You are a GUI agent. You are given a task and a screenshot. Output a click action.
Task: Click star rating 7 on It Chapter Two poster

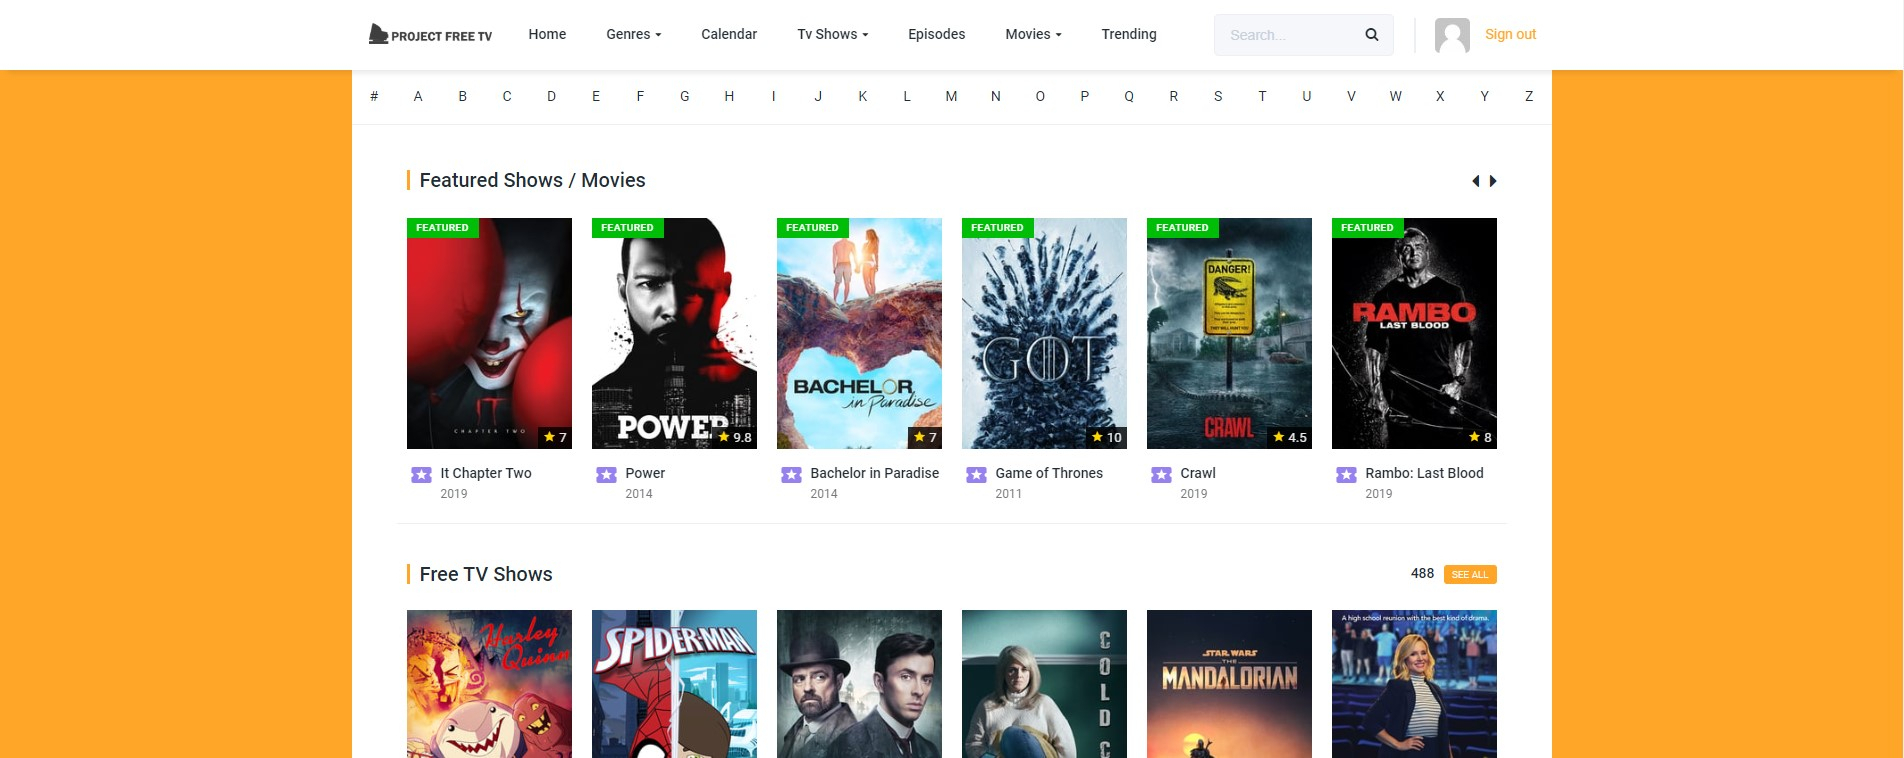point(555,437)
